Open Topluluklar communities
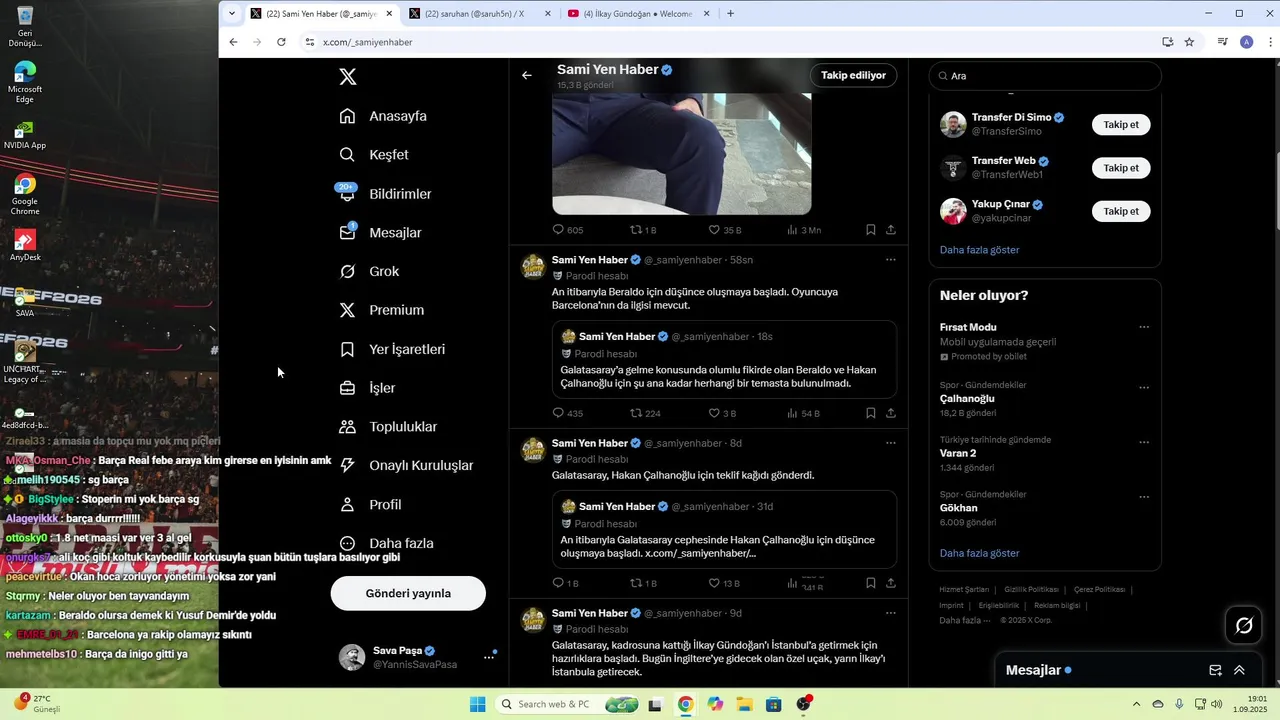Image resolution: width=1280 pixels, height=720 pixels. 389,427
